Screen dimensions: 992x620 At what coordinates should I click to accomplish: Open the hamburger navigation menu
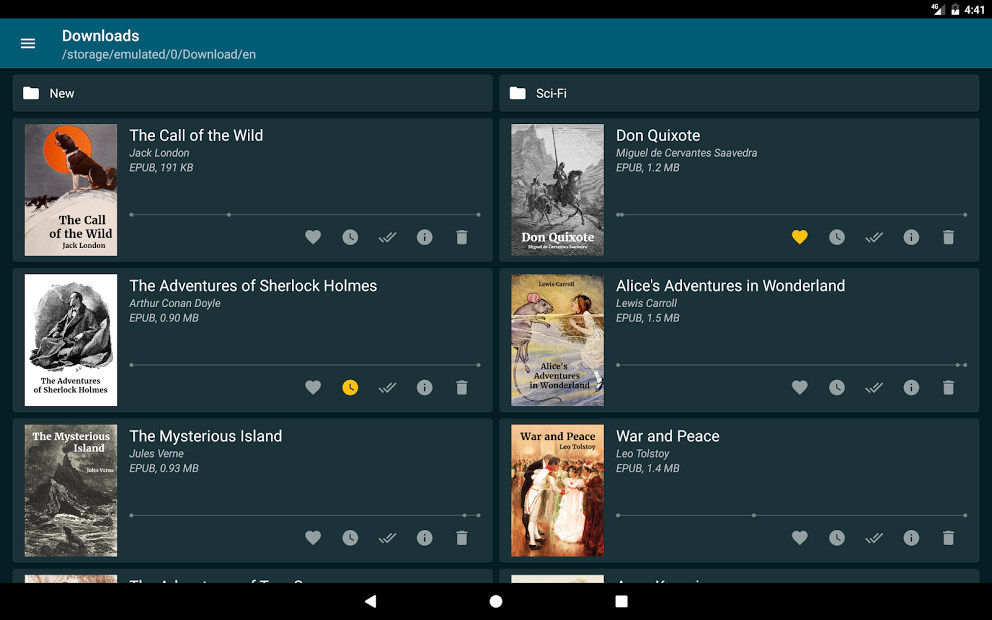(28, 44)
